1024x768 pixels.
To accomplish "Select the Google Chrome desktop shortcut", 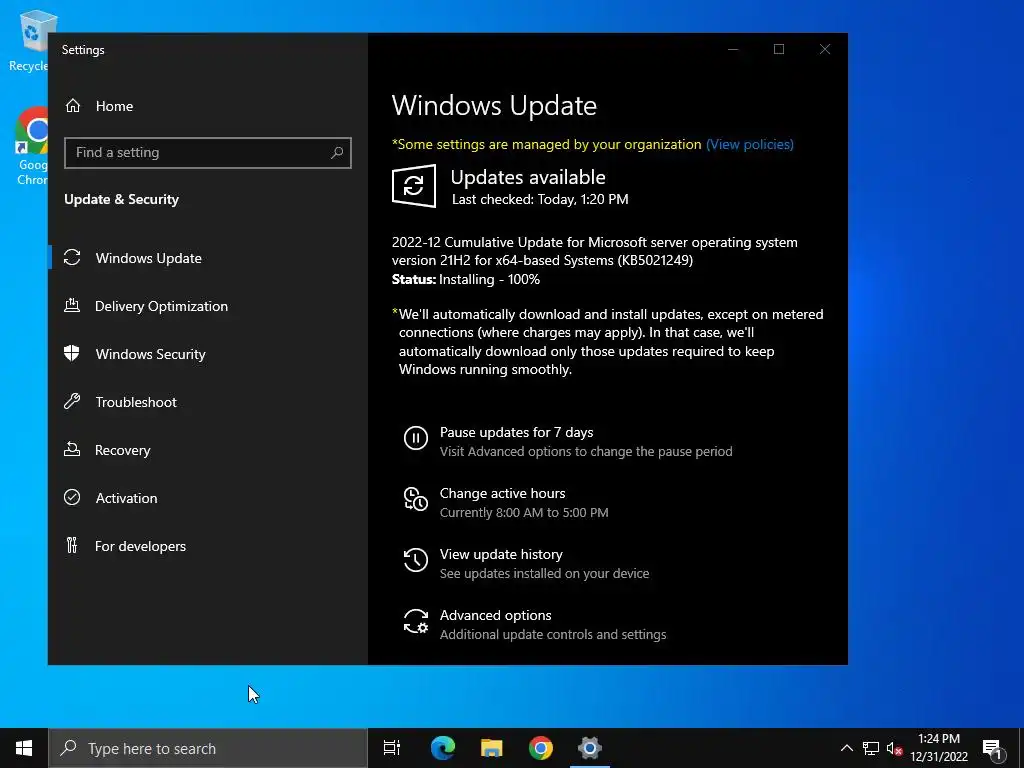I will click(31, 146).
